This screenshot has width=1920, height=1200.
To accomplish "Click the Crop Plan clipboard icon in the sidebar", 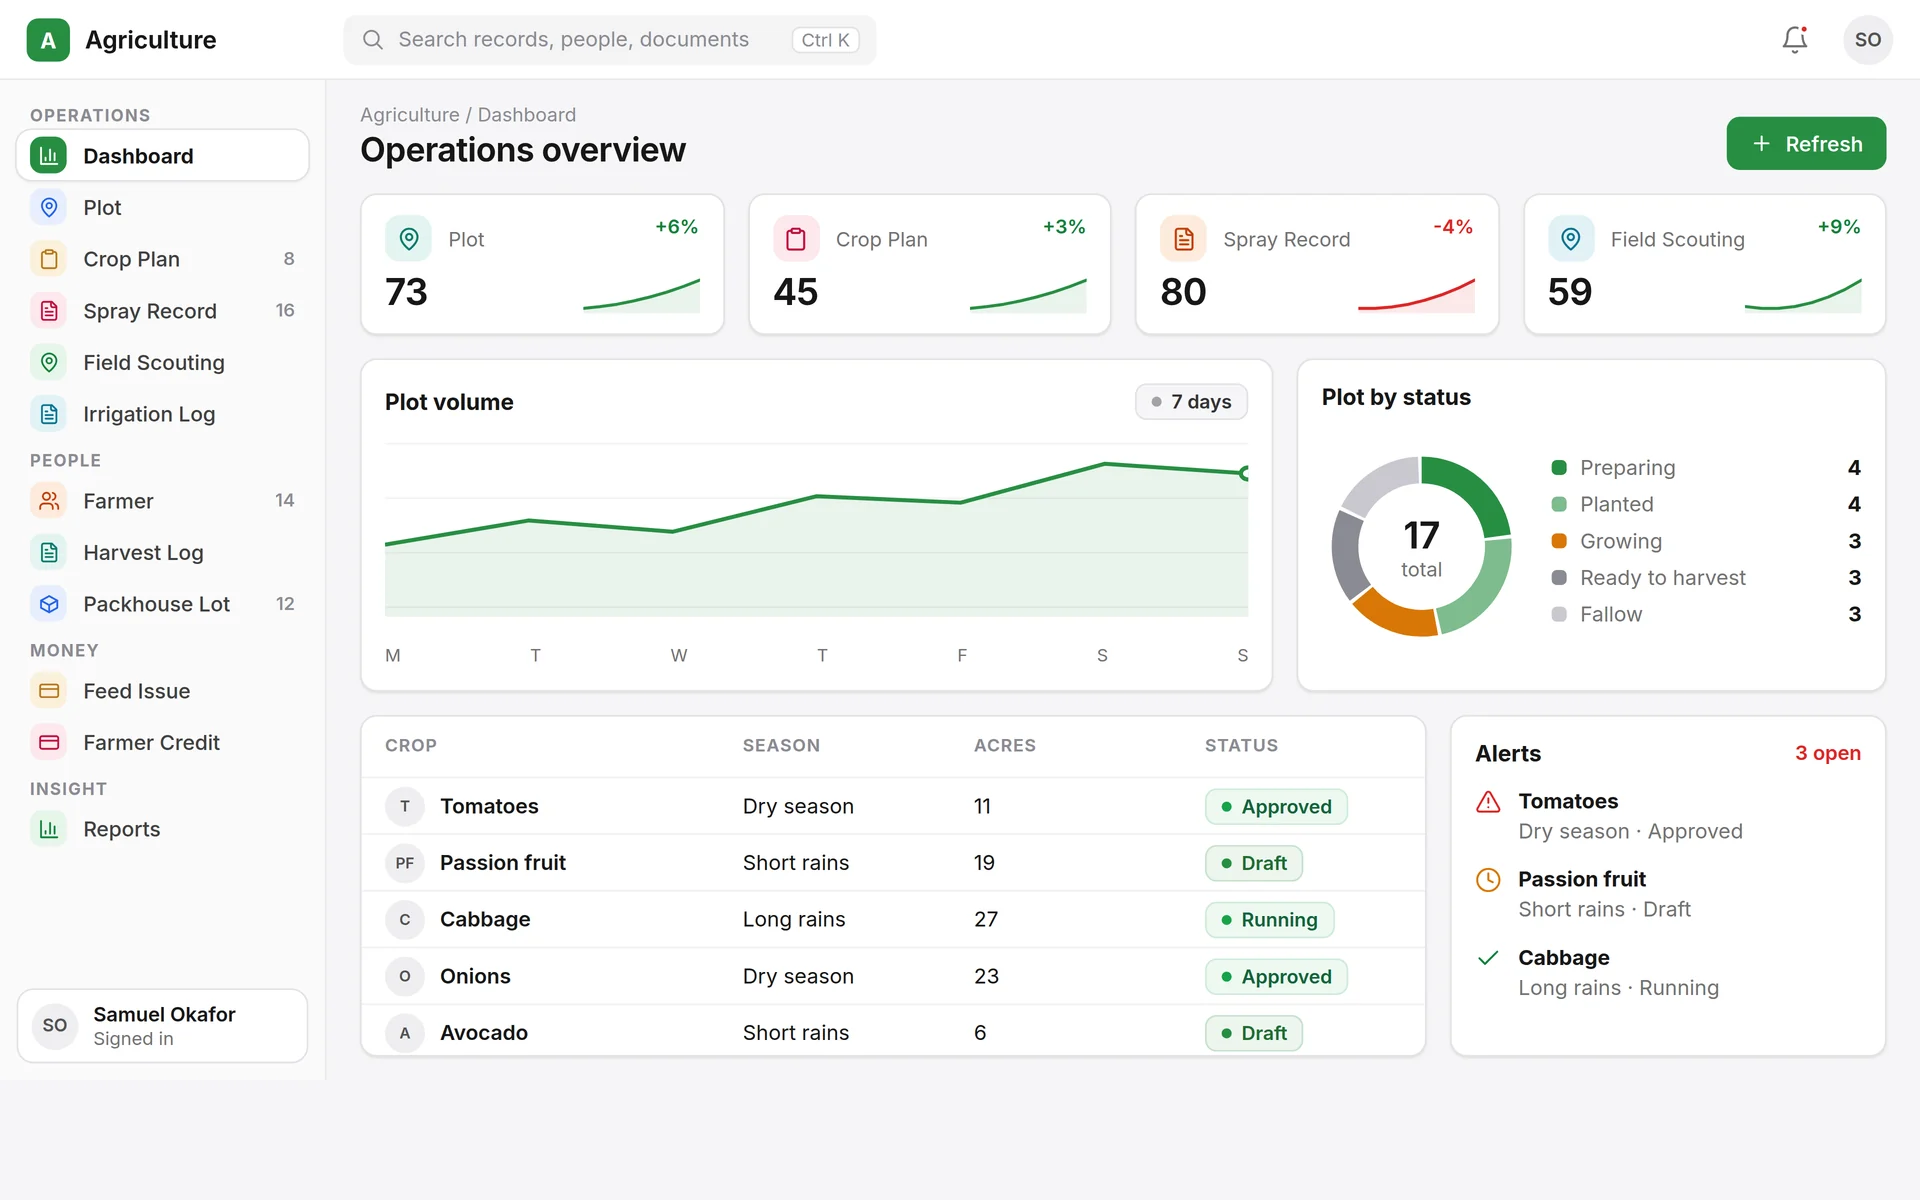I will coord(49,259).
